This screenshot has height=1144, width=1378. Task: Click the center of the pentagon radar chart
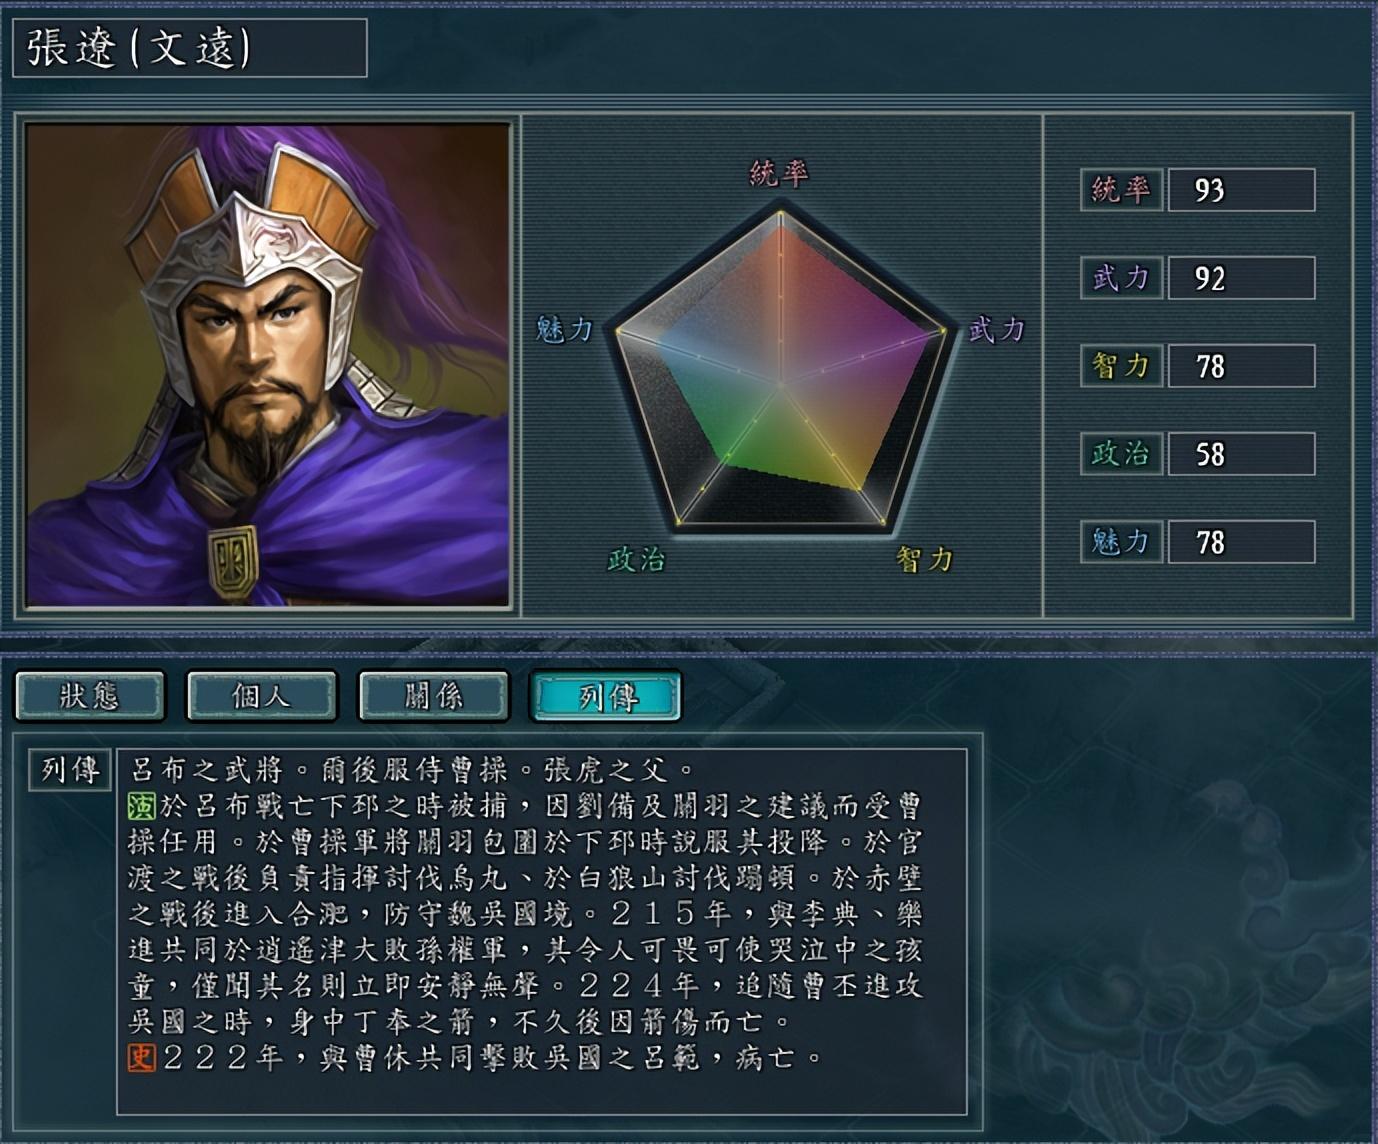tap(780, 383)
